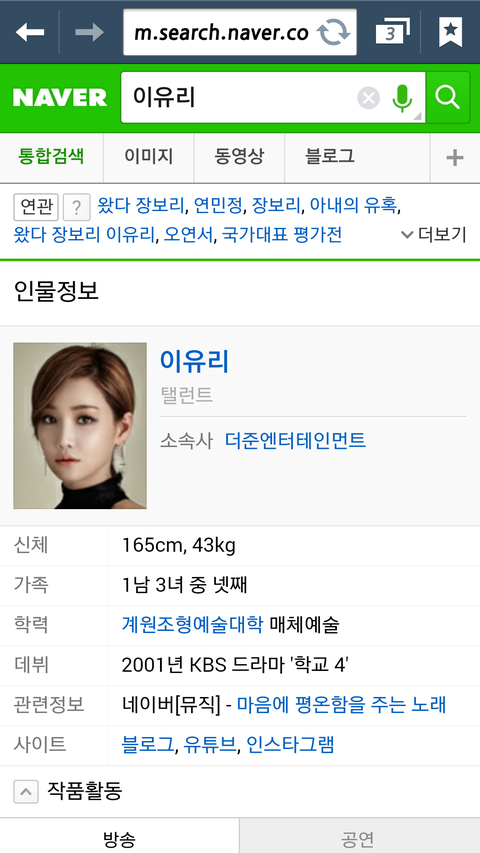This screenshot has height=853, width=480.
Task: Tap the browser back arrow
Action: click(30, 32)
